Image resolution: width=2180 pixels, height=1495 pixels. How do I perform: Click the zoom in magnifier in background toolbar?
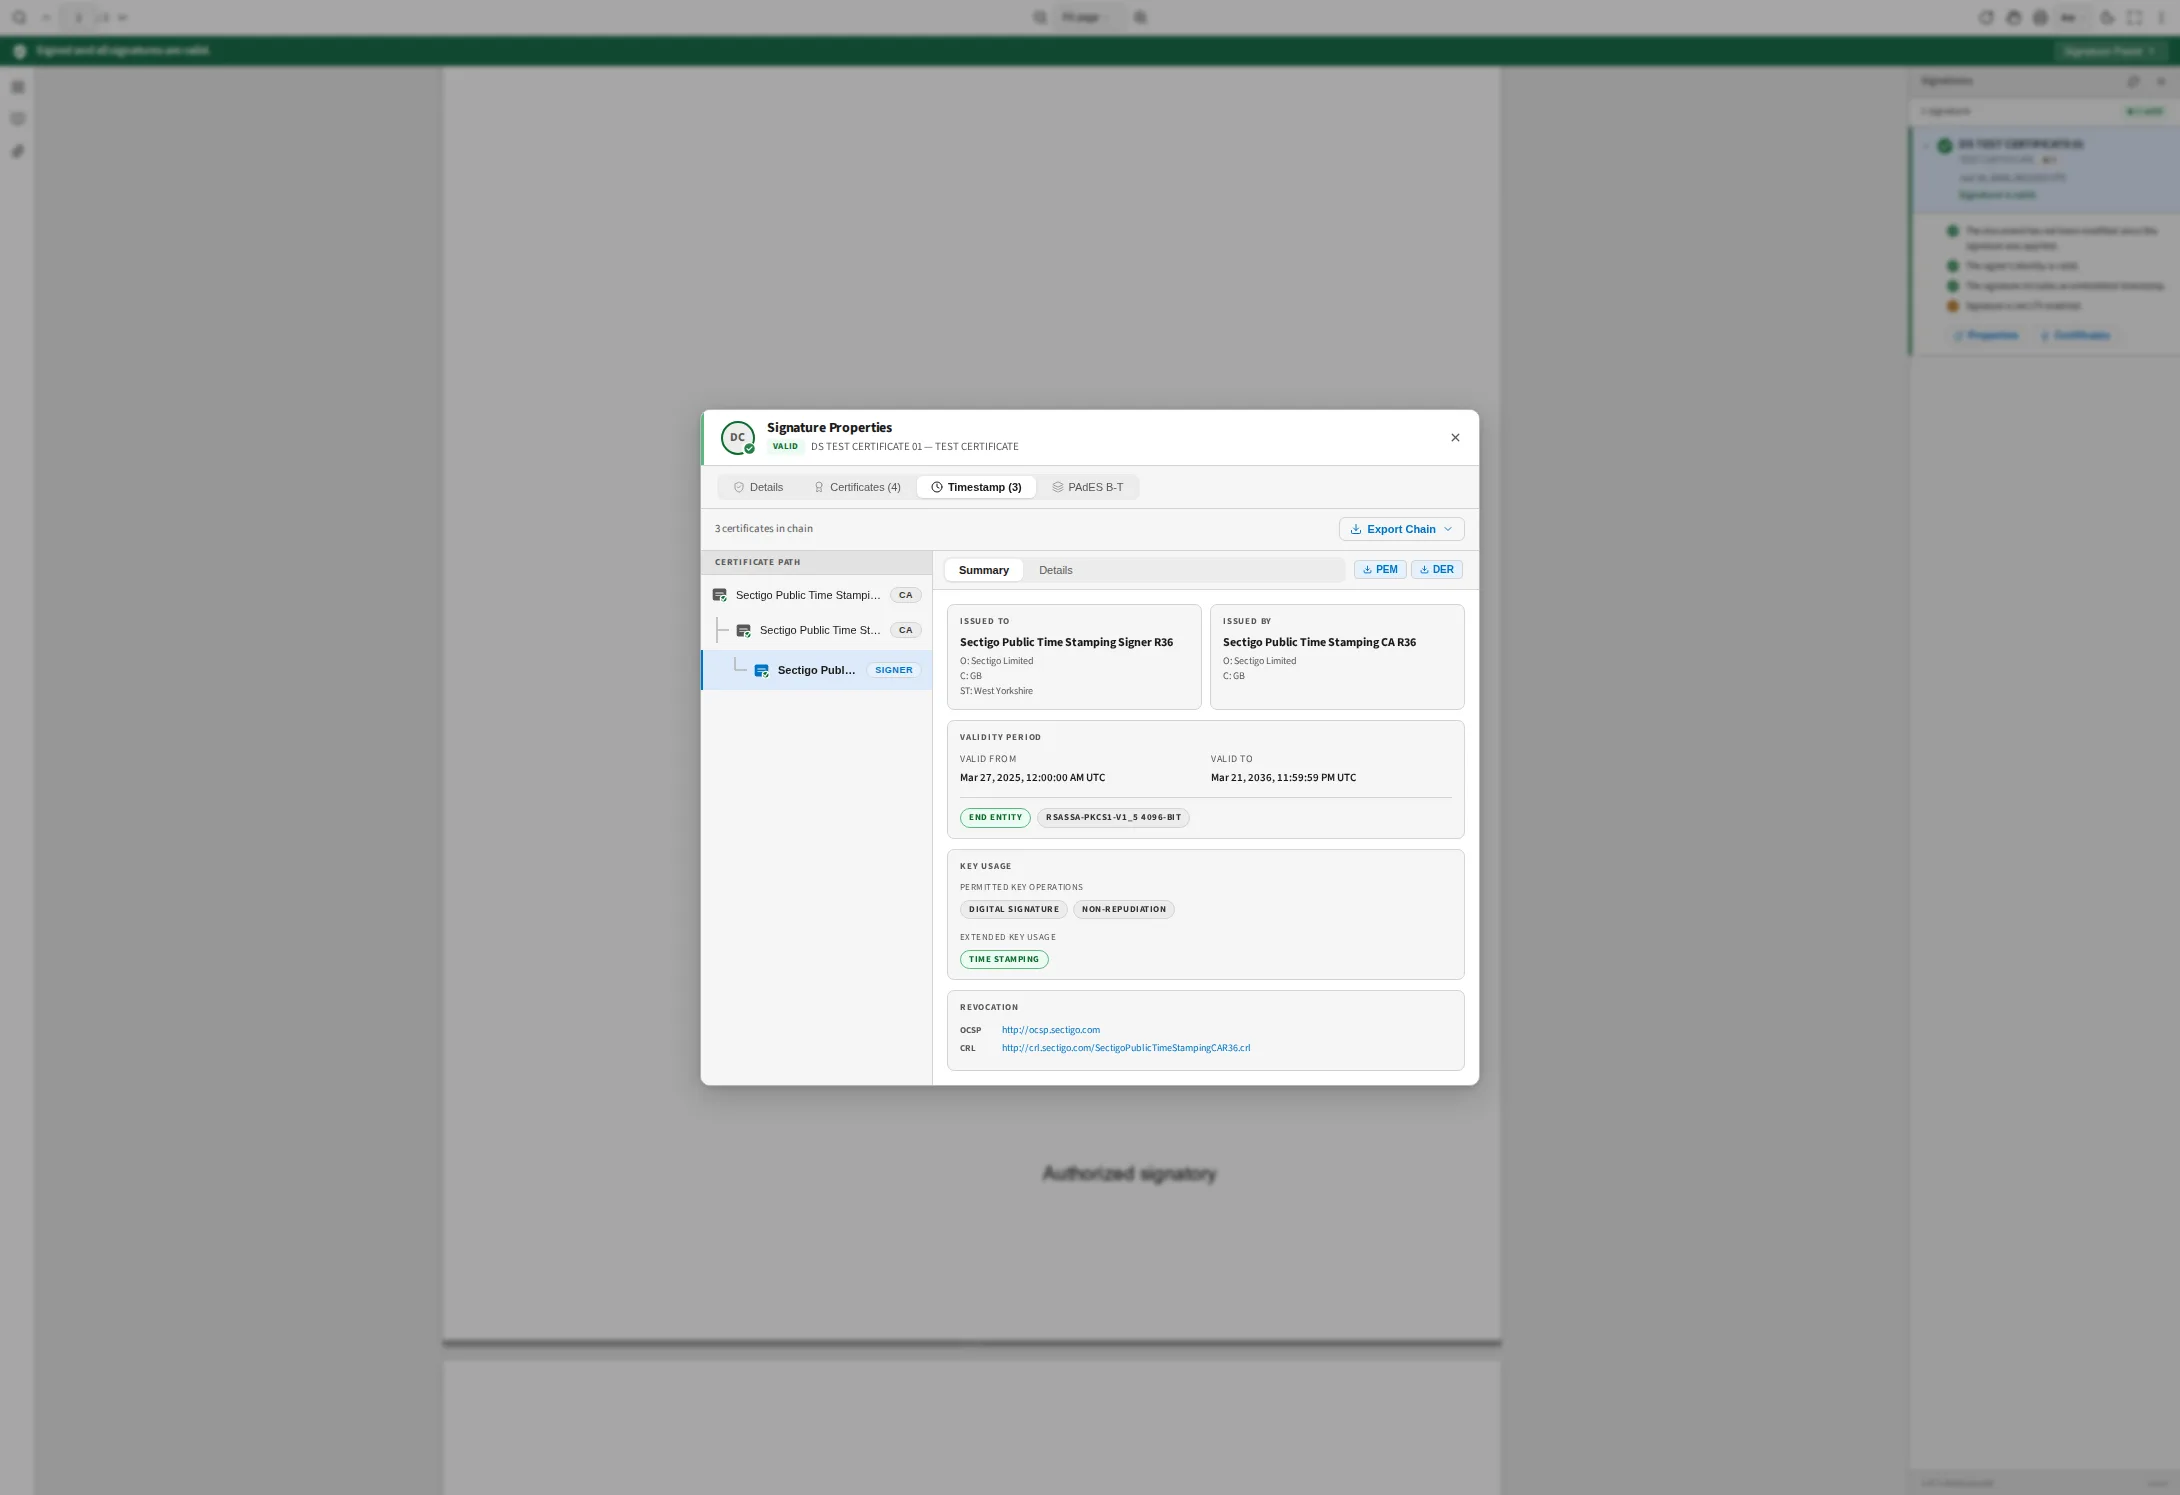(1140, 17)
